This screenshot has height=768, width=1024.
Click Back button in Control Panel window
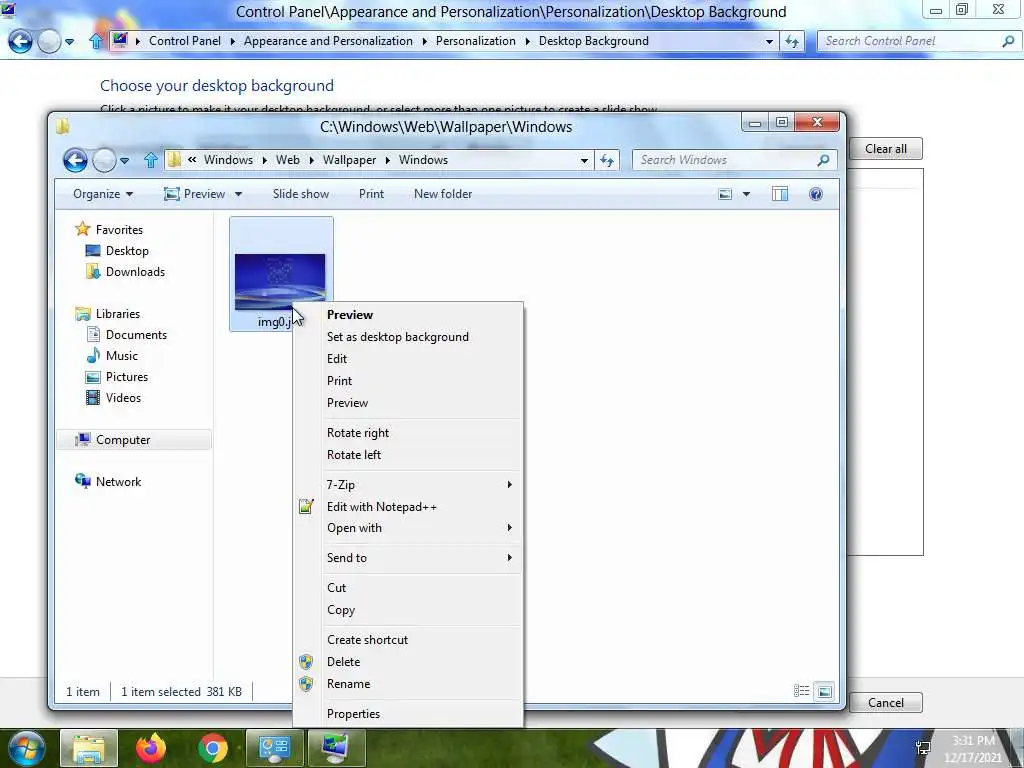tap(20, 41)
